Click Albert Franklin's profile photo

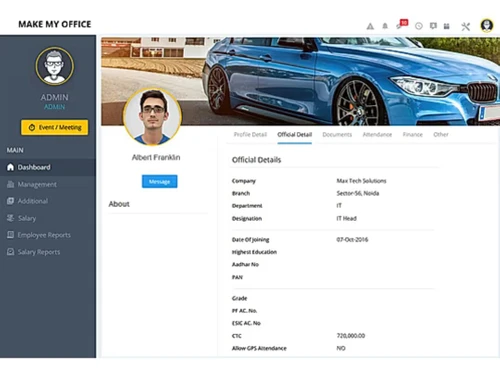coord(153,117)
